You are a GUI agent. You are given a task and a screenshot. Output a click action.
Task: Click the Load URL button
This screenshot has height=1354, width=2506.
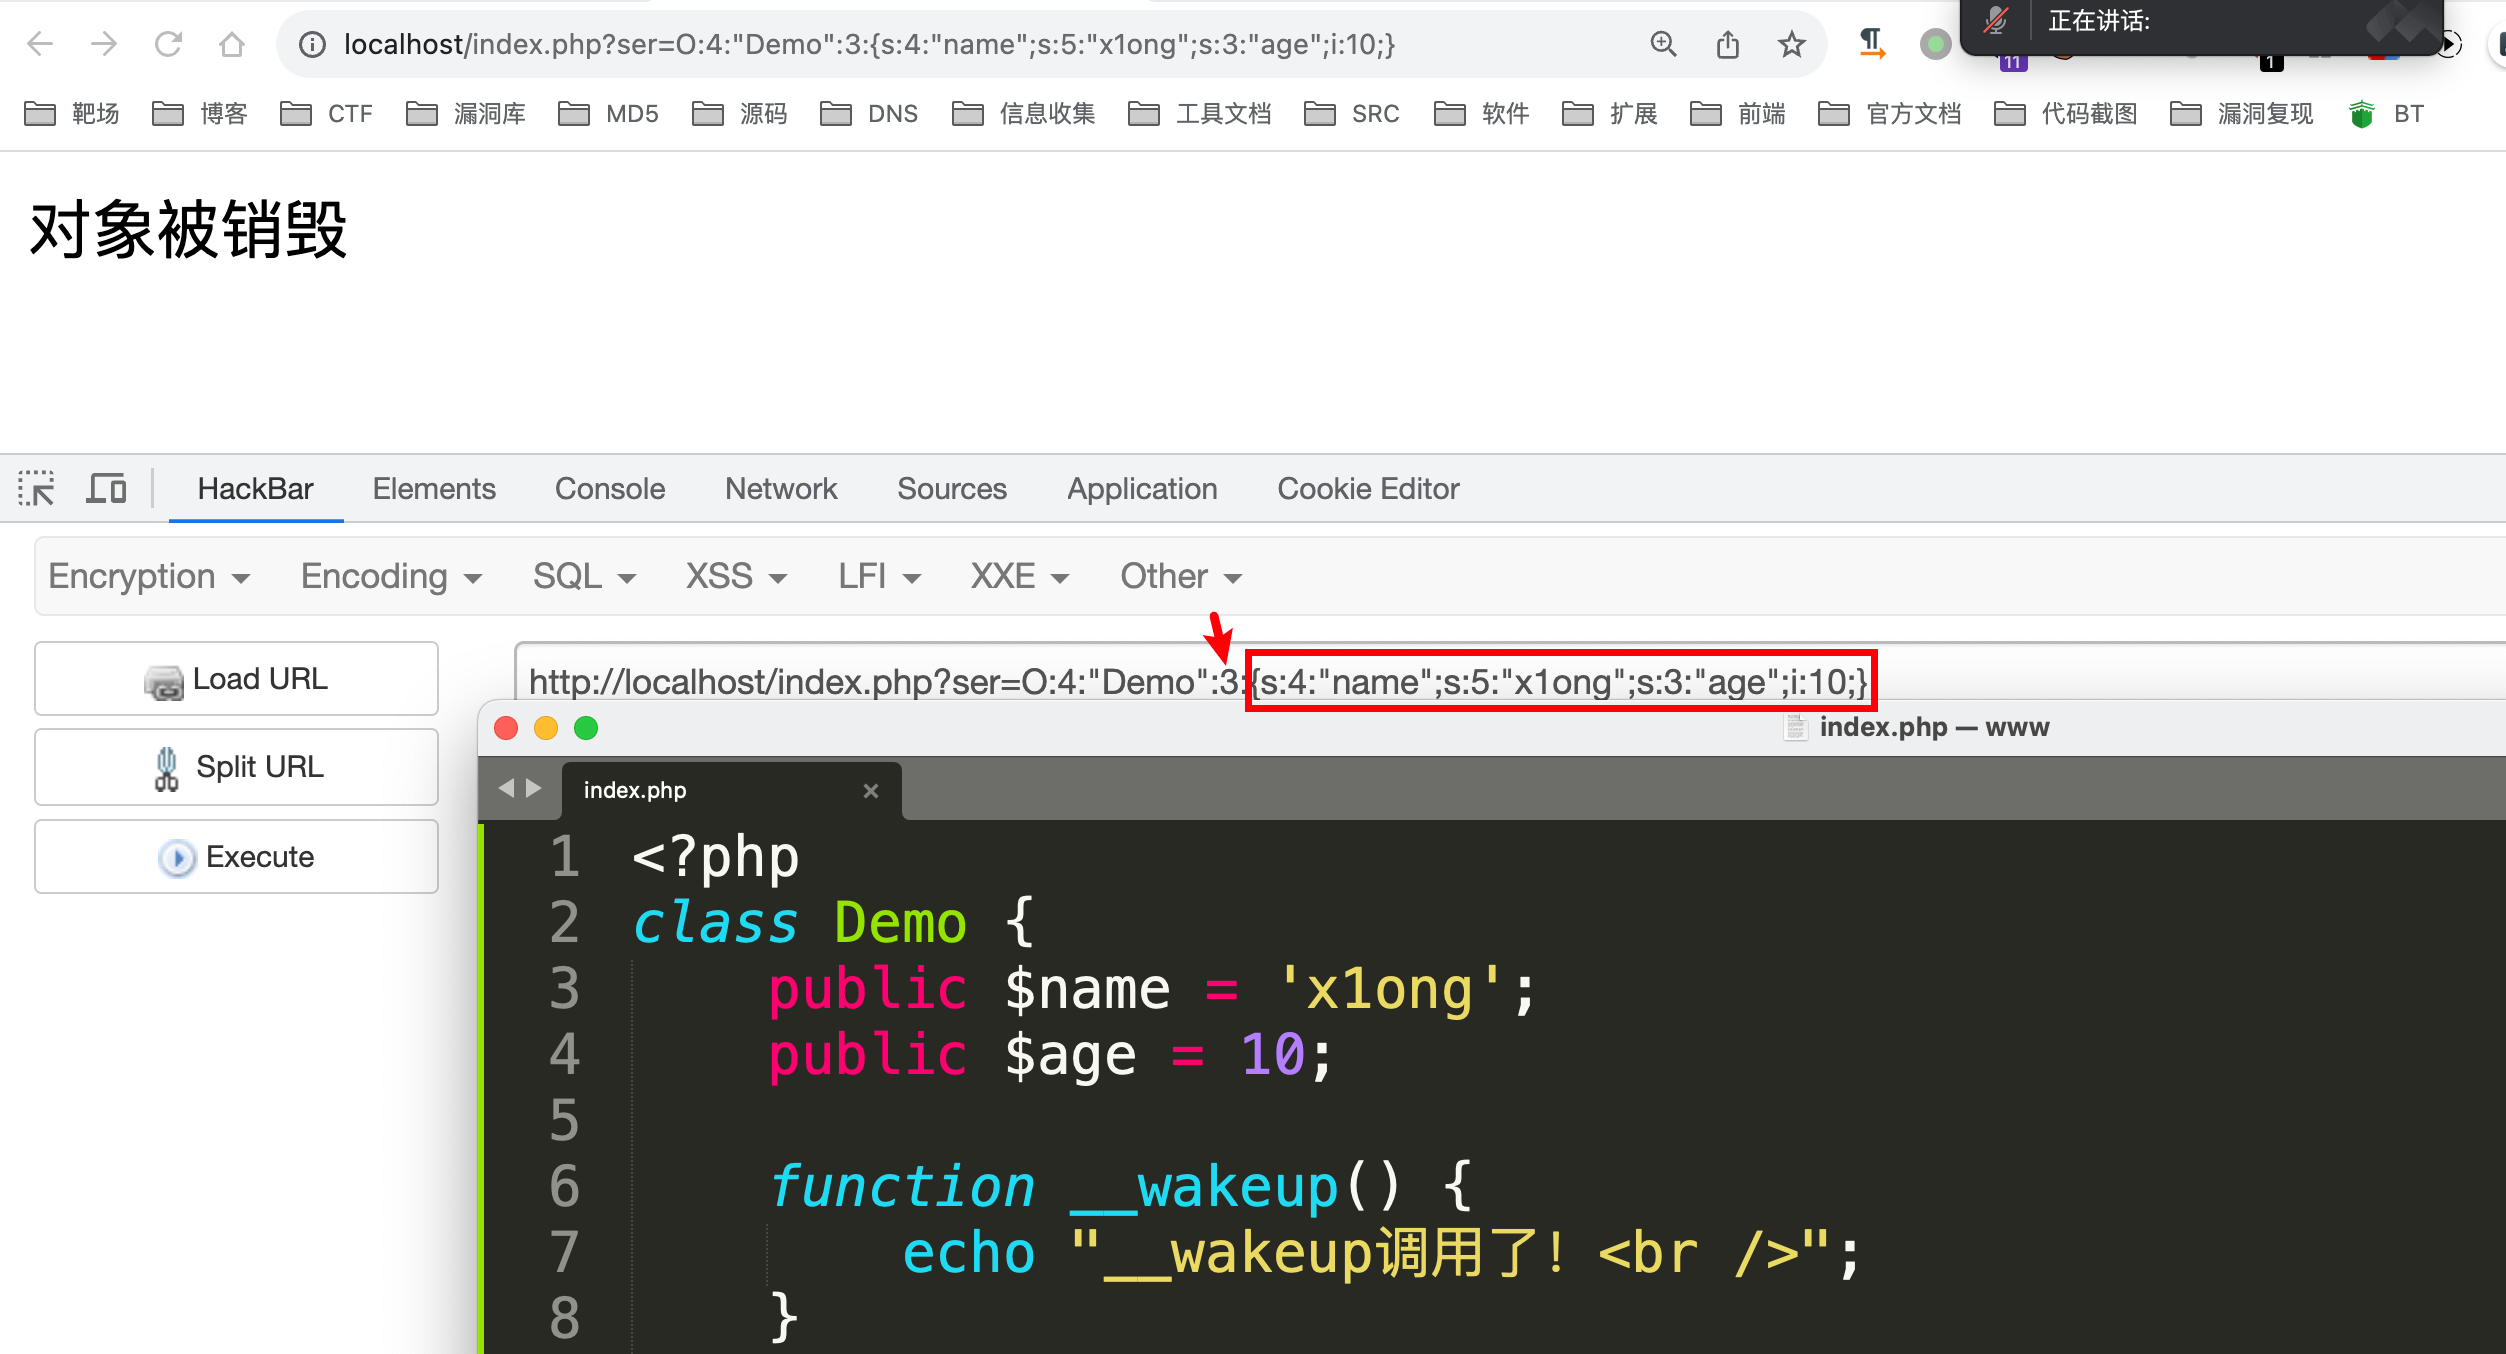236,679
